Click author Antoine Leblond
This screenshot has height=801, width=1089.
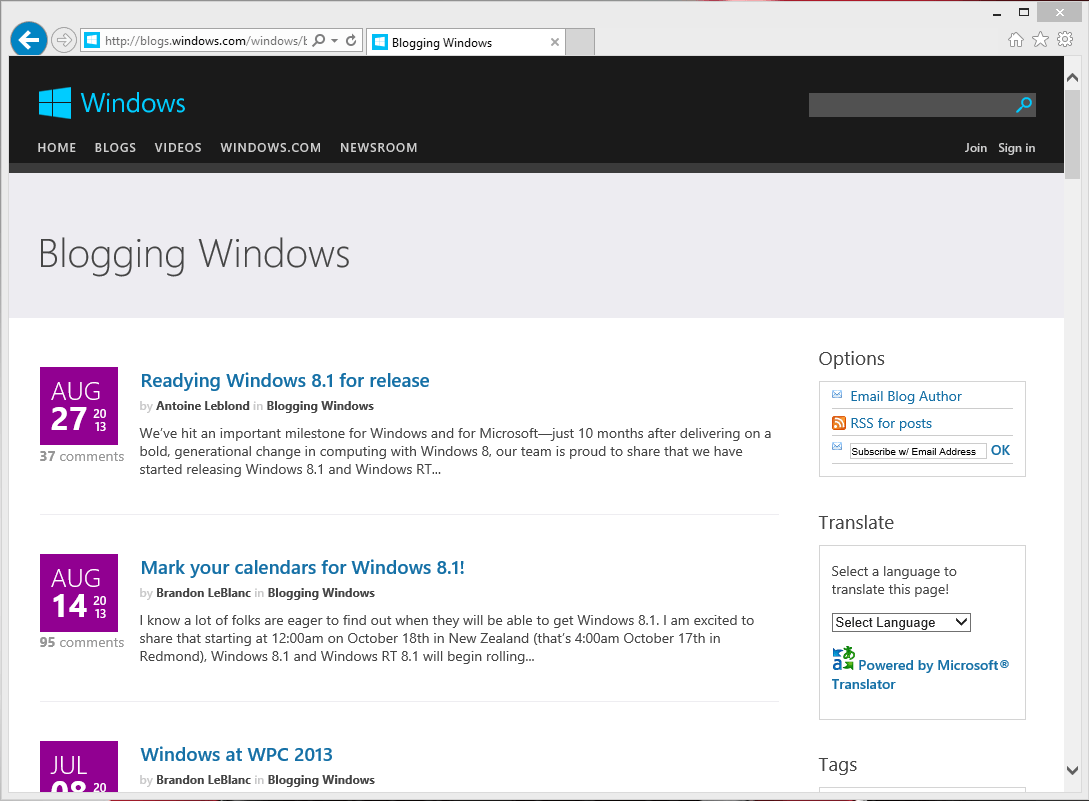(x=203, y=406)
